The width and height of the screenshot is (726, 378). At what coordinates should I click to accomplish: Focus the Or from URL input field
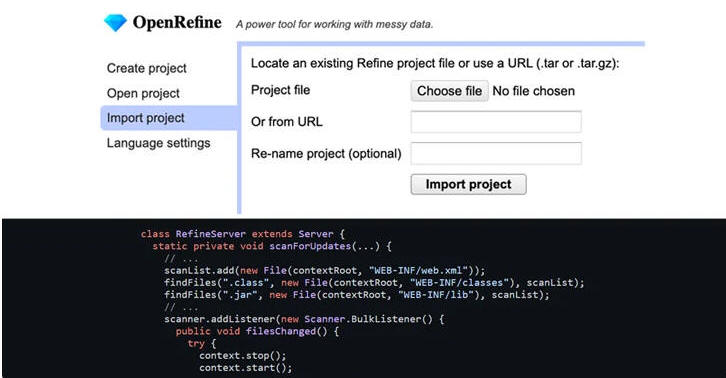(x=496, y=122)
